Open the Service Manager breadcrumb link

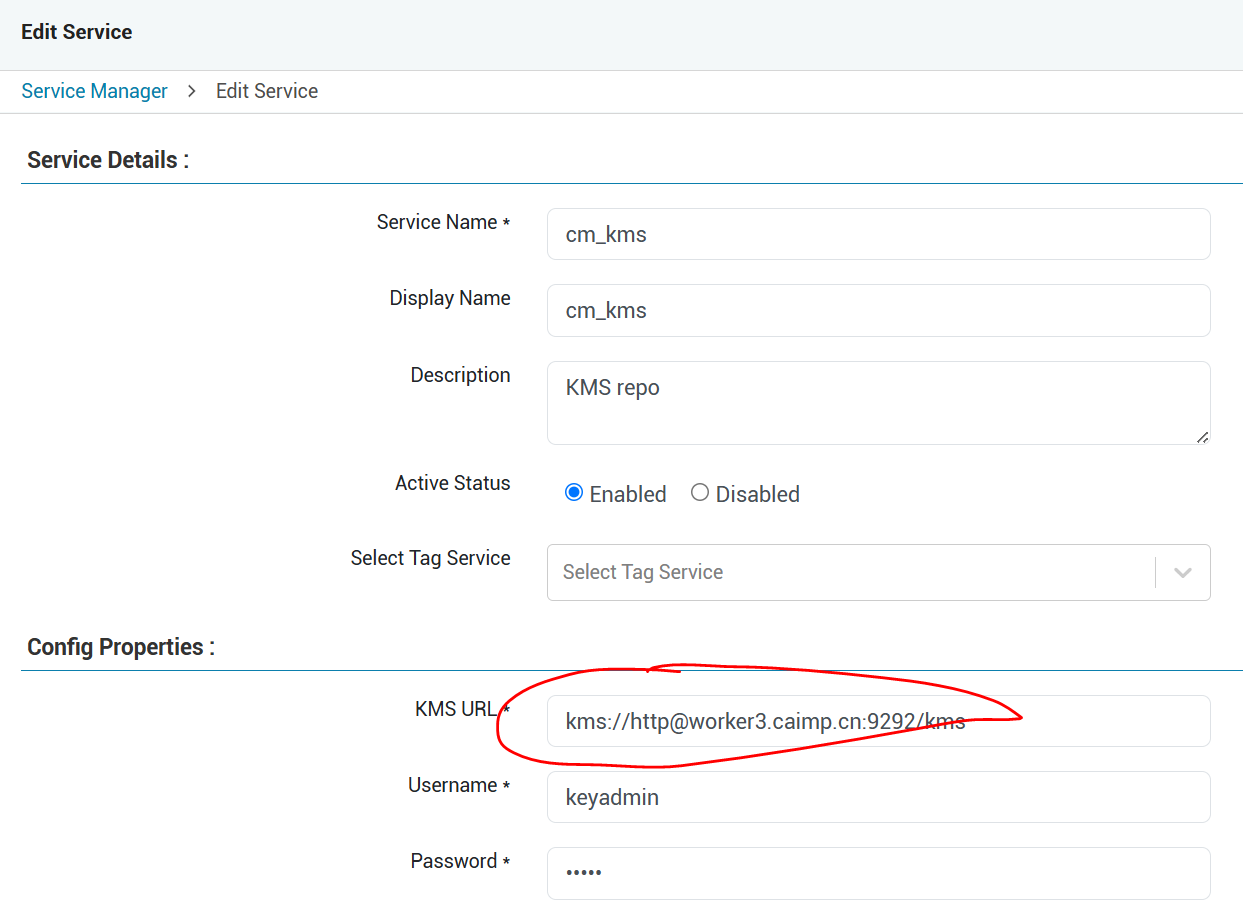(94, 91)
